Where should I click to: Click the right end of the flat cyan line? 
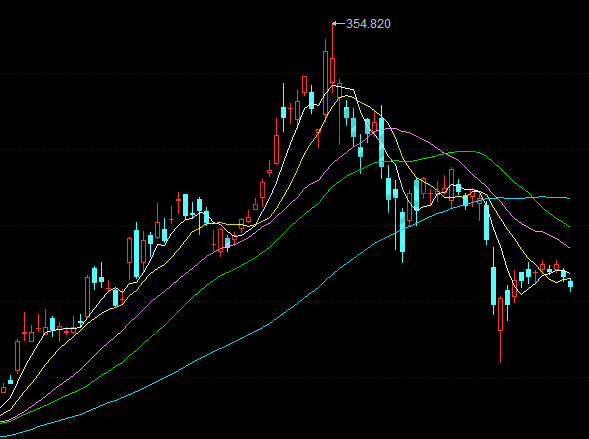coord(569,198)
